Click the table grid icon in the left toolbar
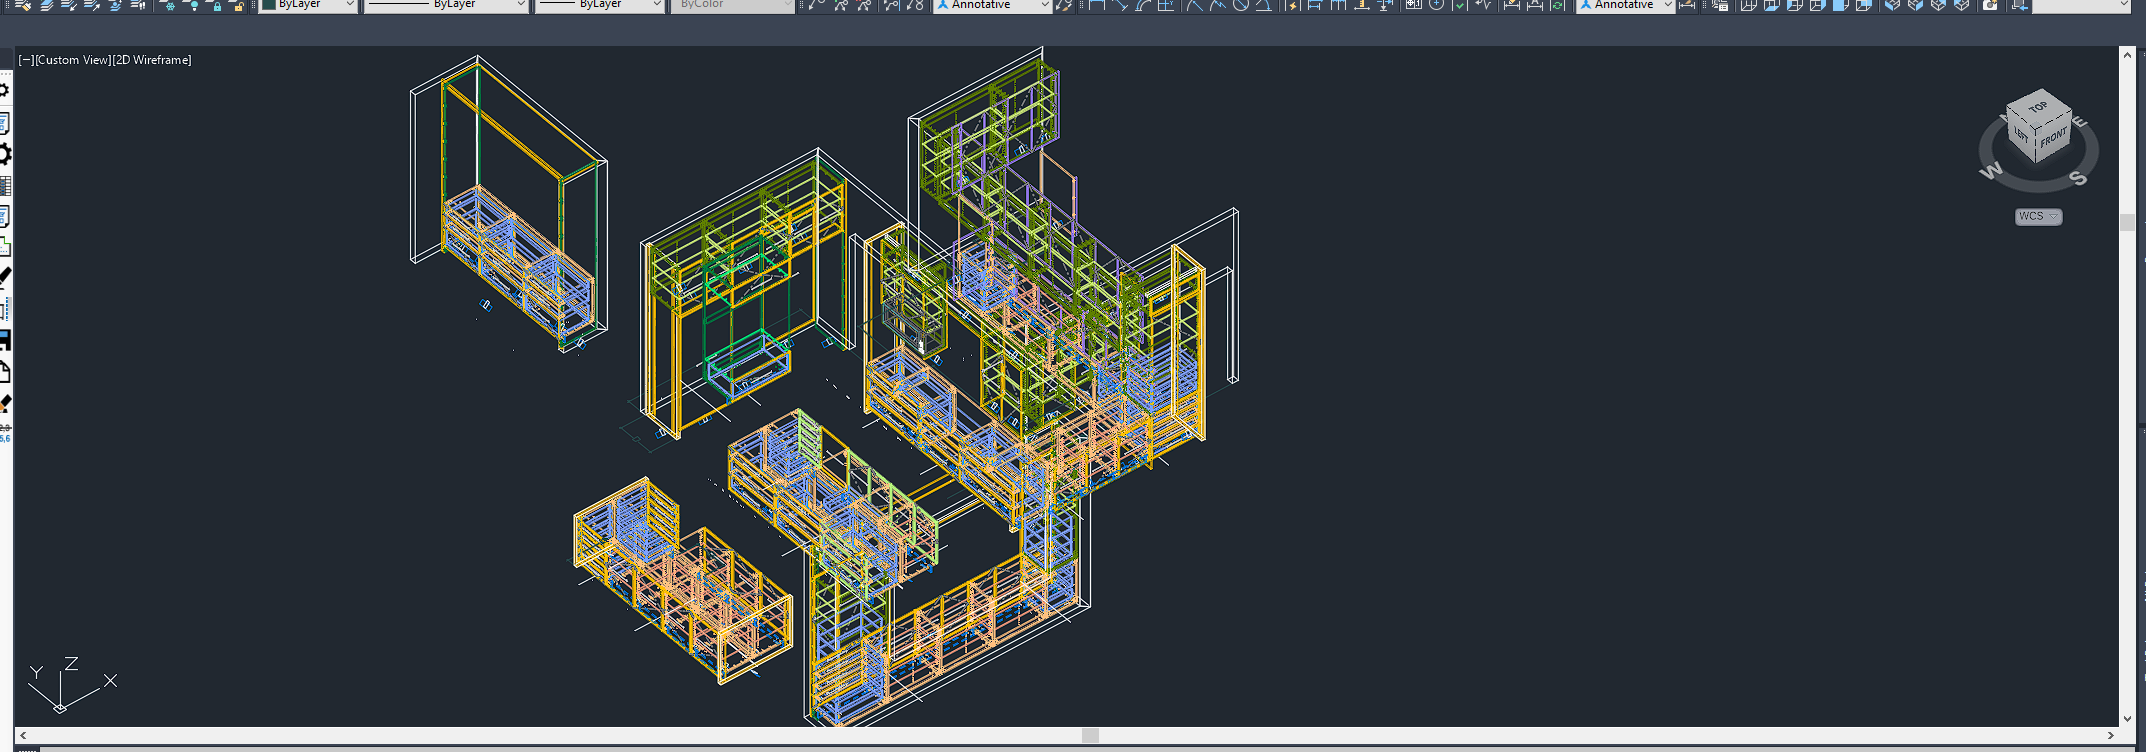 [x=5, y=185]
